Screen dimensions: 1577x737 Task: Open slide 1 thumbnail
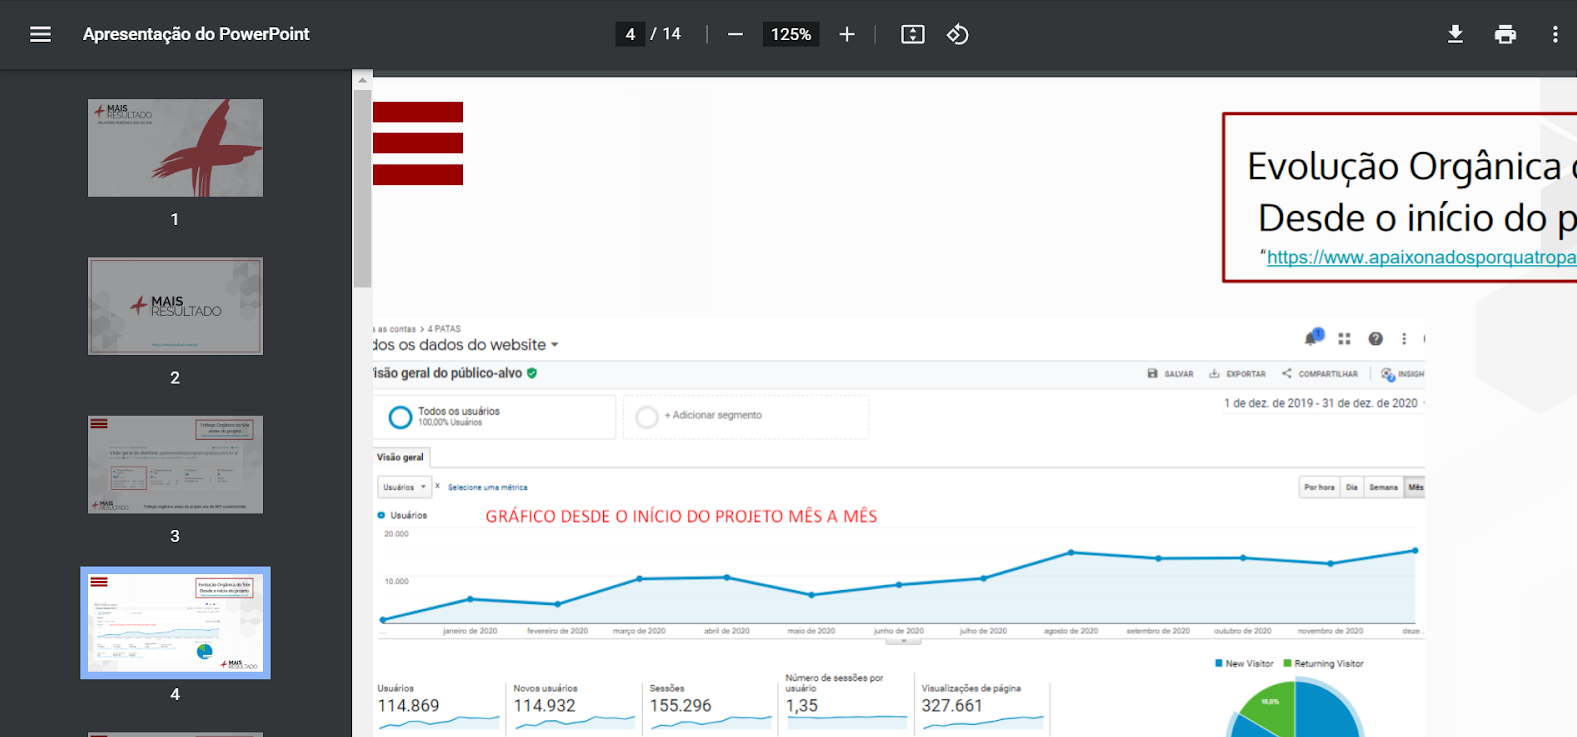(175, 148)
